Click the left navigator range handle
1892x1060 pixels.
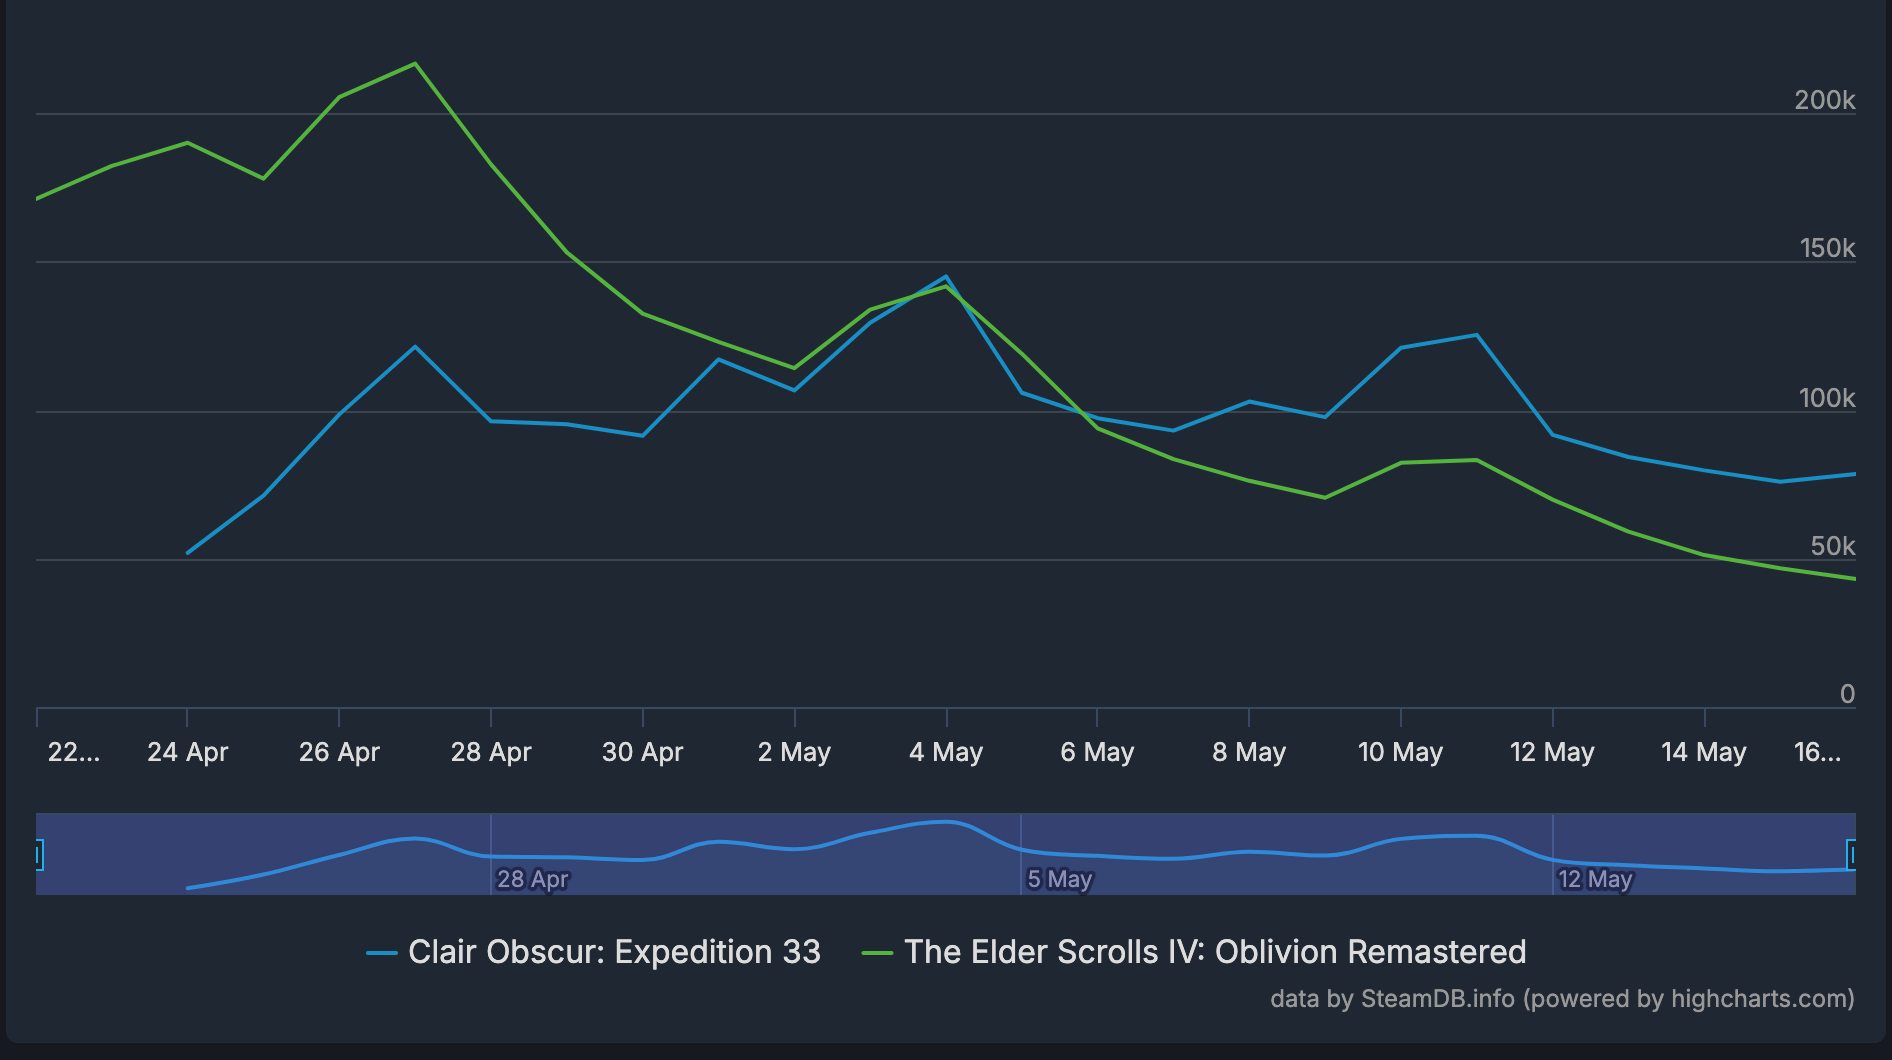coord(39,855)
